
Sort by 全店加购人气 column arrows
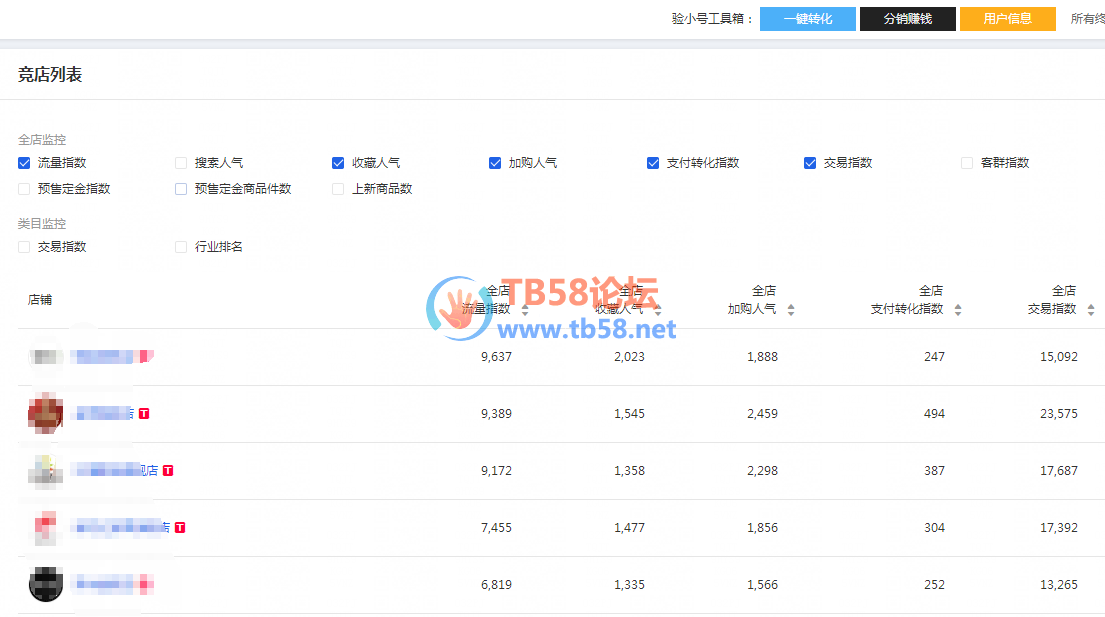[791, 310]
